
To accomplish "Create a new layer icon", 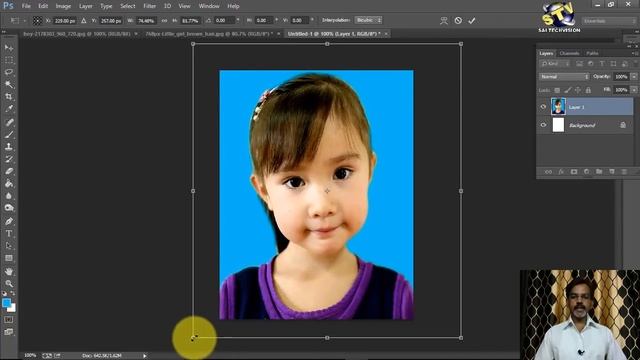I will (x=612, y=172).
